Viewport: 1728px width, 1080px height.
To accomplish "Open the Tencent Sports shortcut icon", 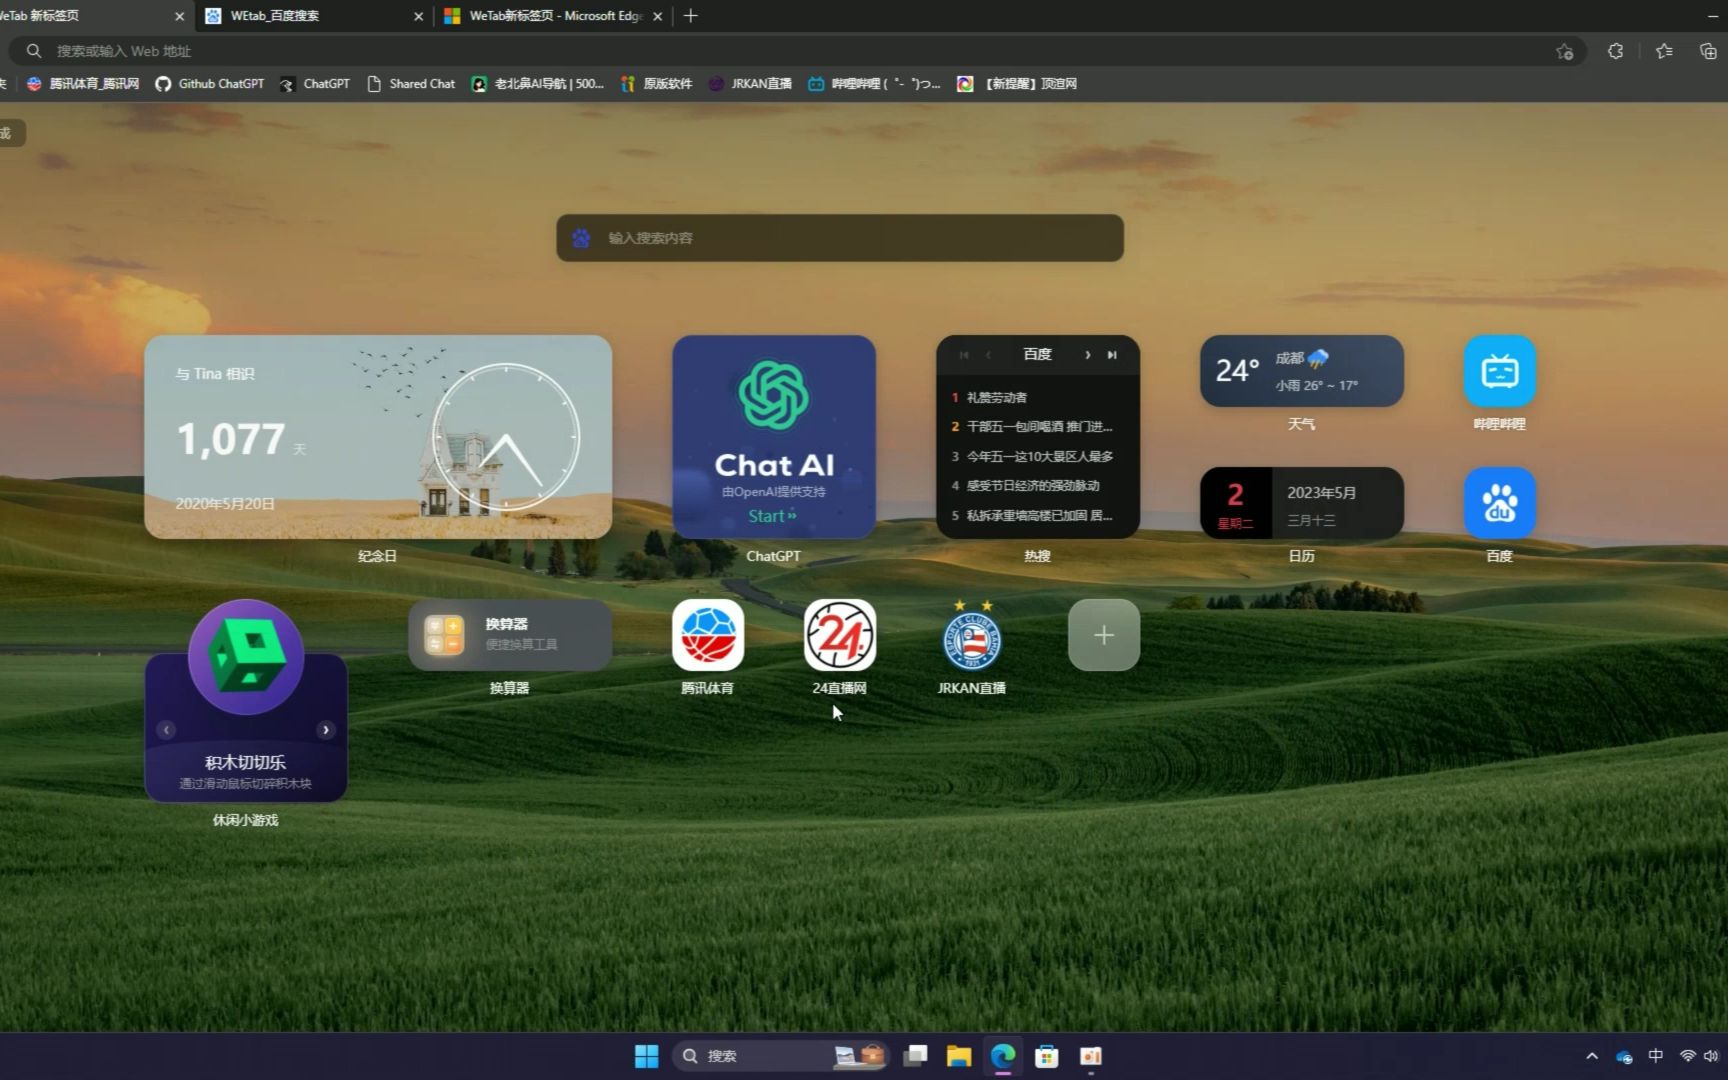I will click(x=708, y=635).
